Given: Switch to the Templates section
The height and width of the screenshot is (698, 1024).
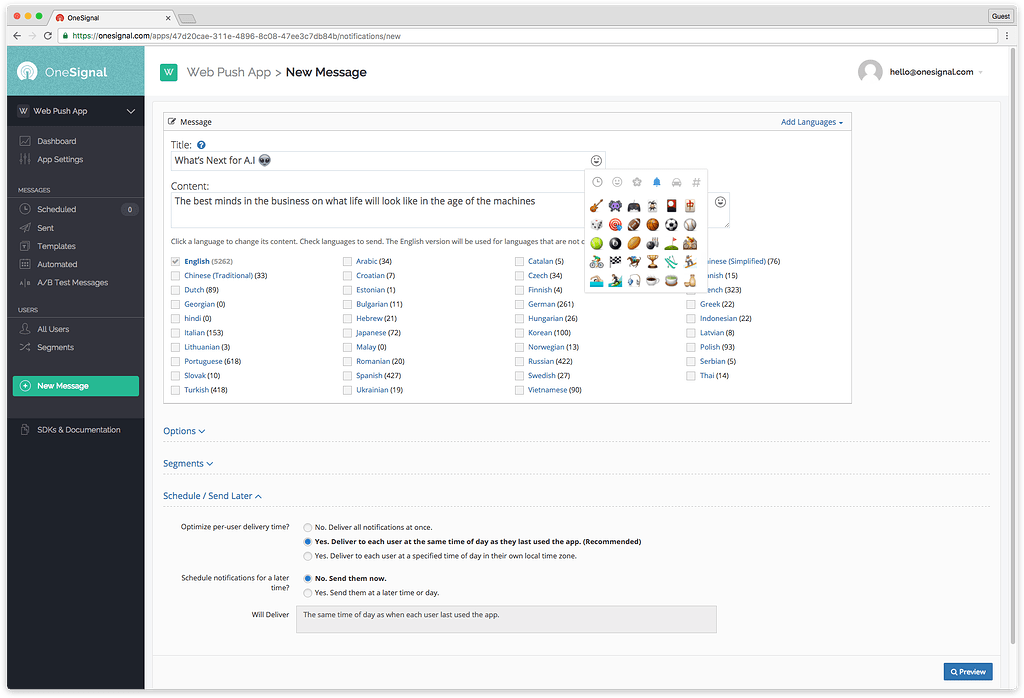Looking at the screenshot, I should 55,245.
